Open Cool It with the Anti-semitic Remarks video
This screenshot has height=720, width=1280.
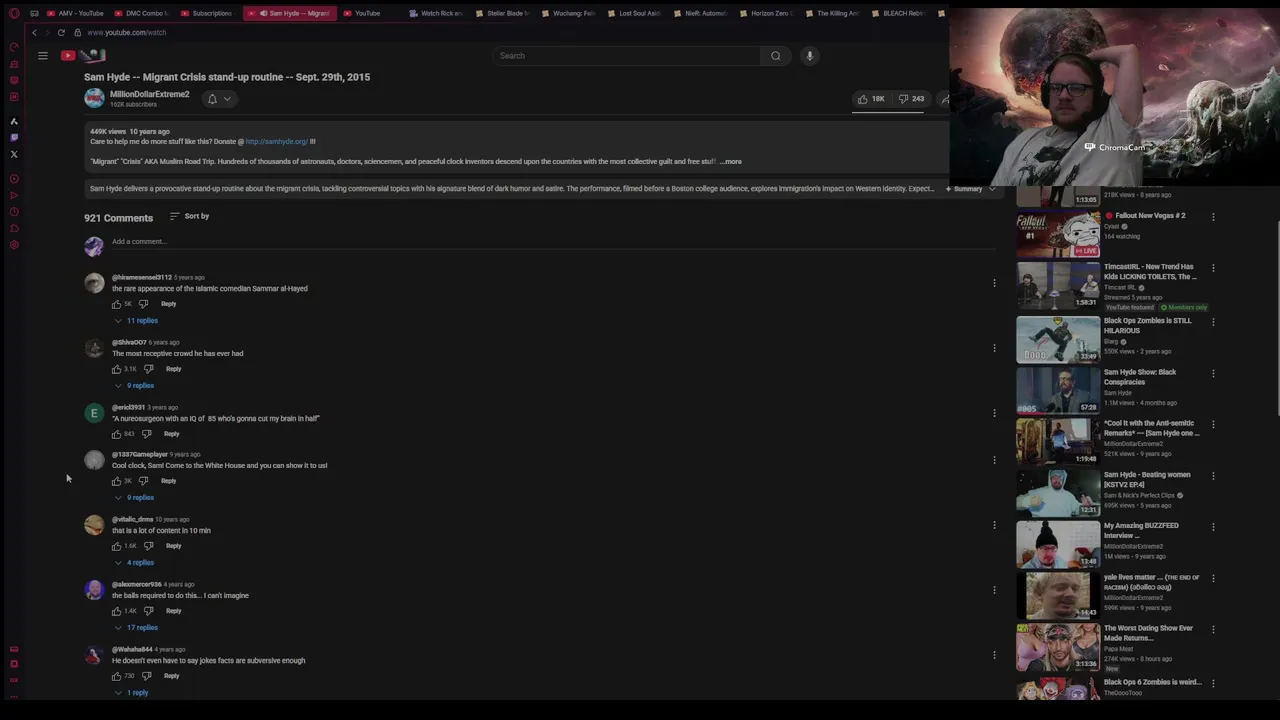[x=1151, y=428]
